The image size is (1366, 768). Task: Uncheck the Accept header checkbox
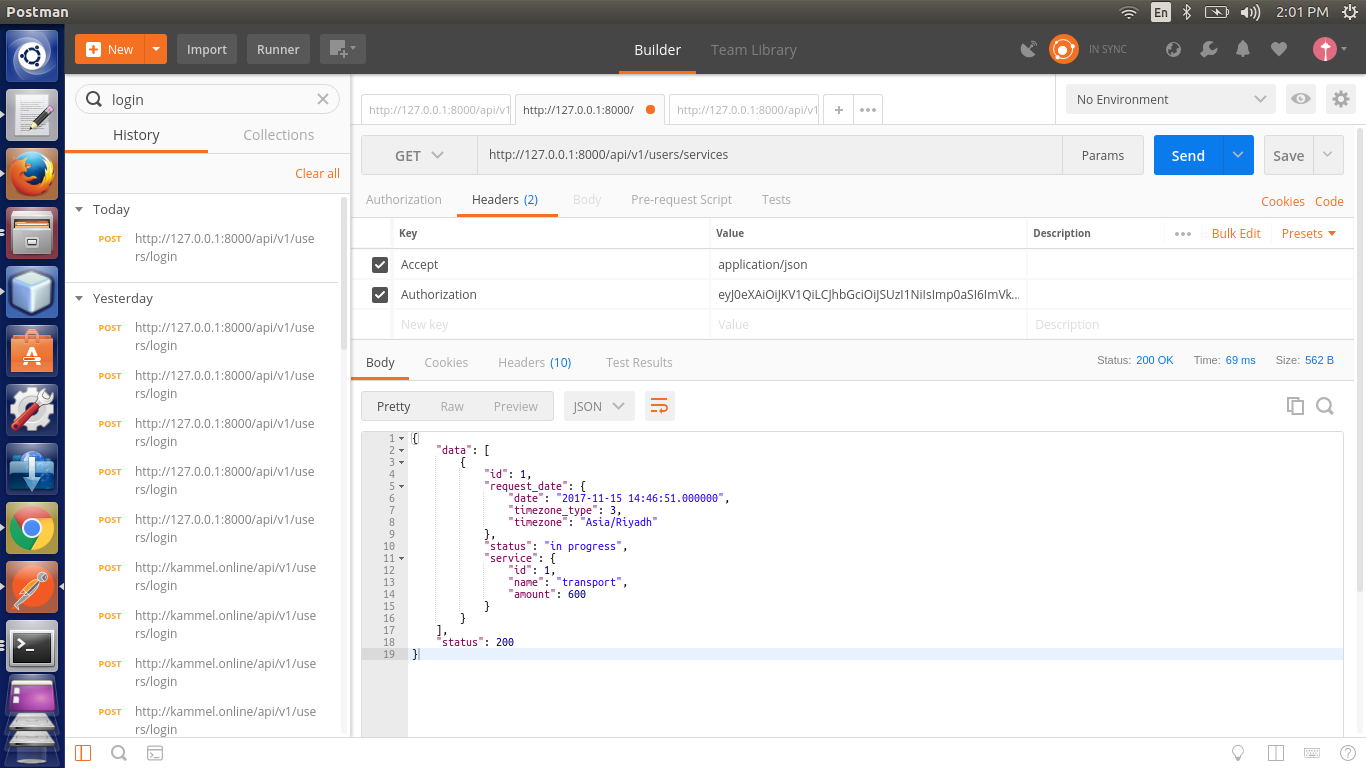point(379,265)
